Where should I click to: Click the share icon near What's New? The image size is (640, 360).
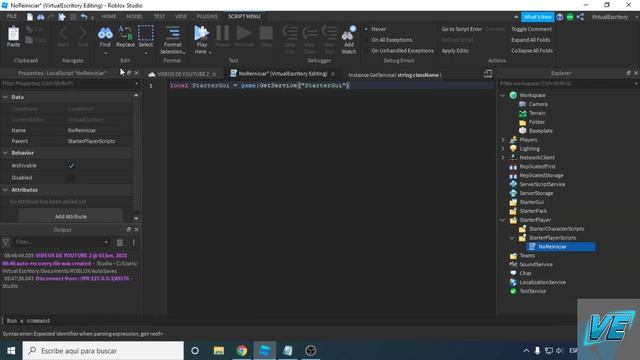click(580, 17)
